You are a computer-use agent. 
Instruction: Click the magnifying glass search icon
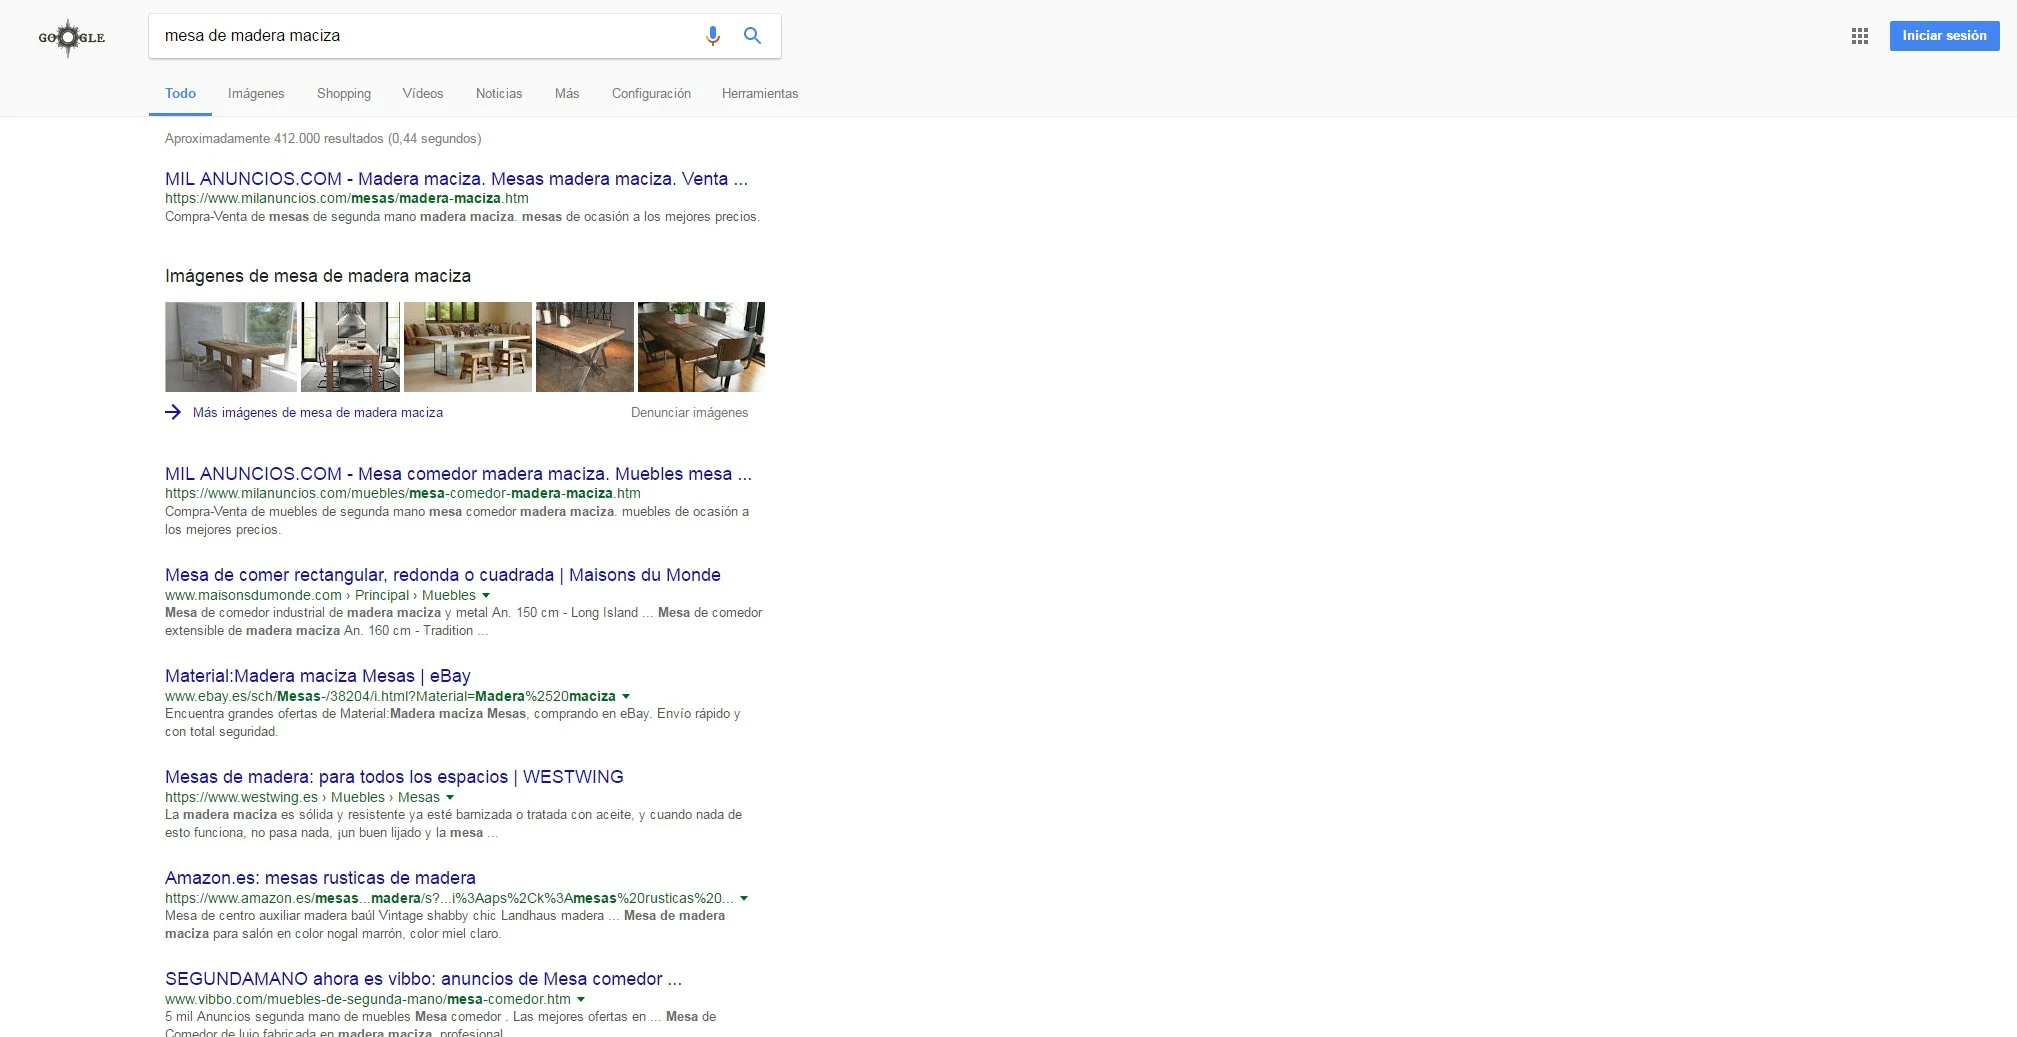pyautogui.click(x=752, y=36)
